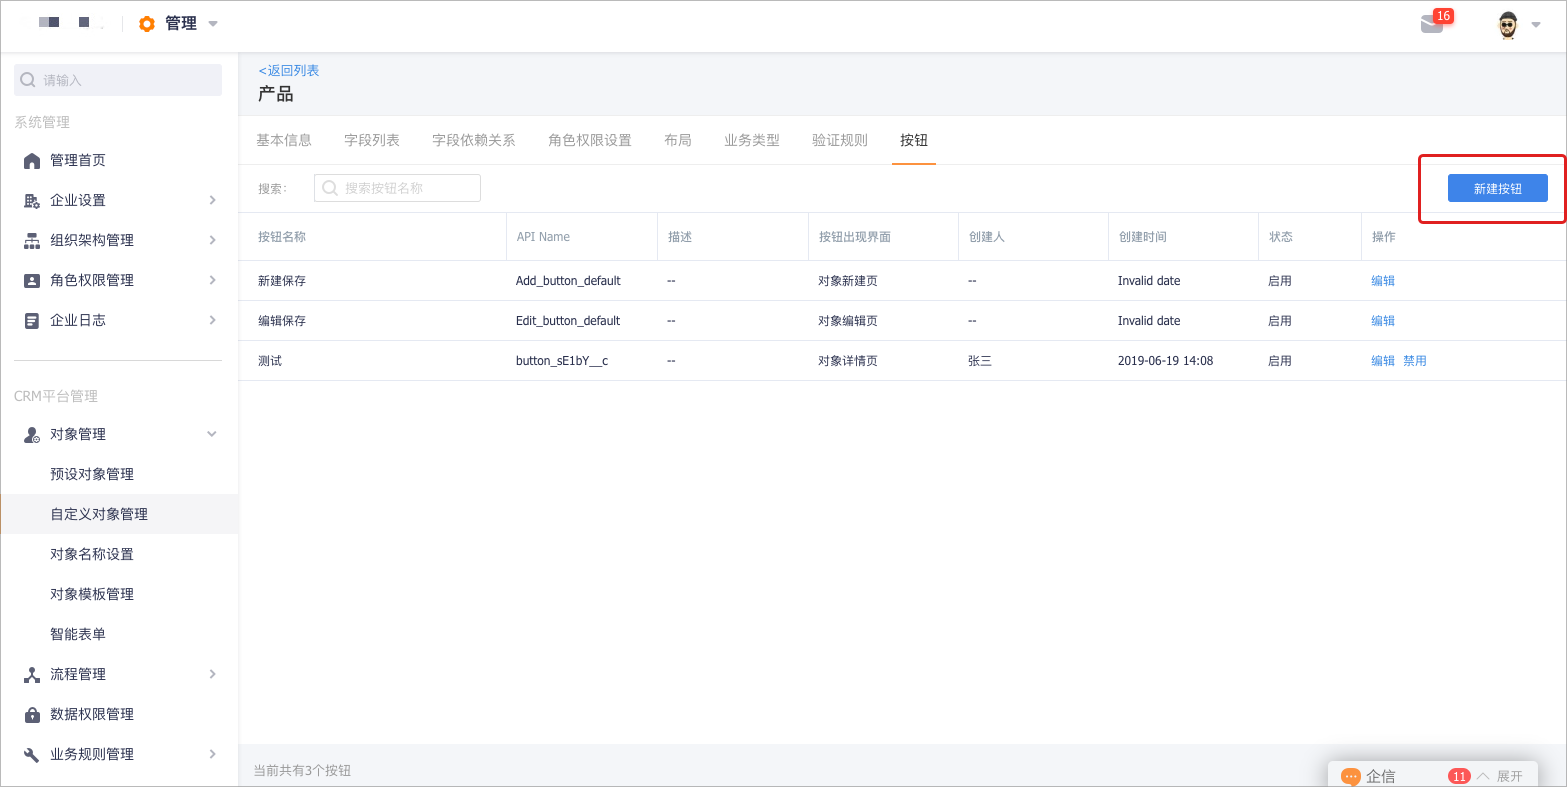The image size is (1567, 787).
Task: Click the 创建时间 column header
Action: 1143,237
